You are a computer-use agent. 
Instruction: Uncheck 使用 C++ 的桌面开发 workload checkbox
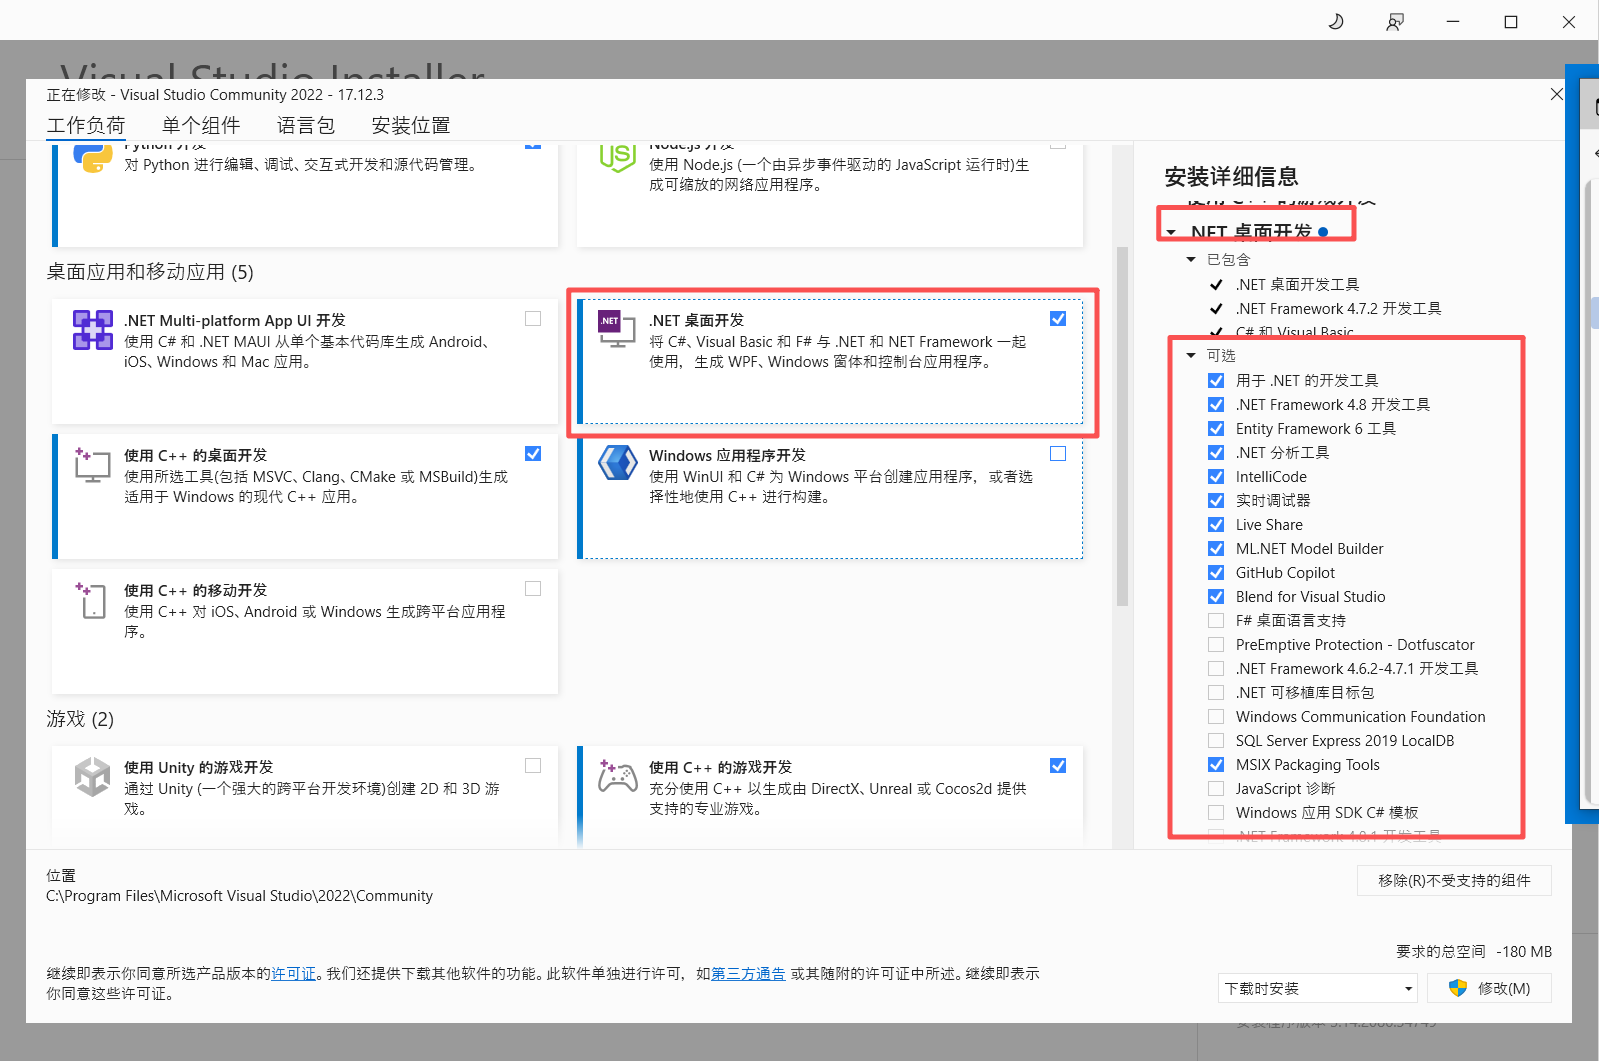tap(533, 454)
